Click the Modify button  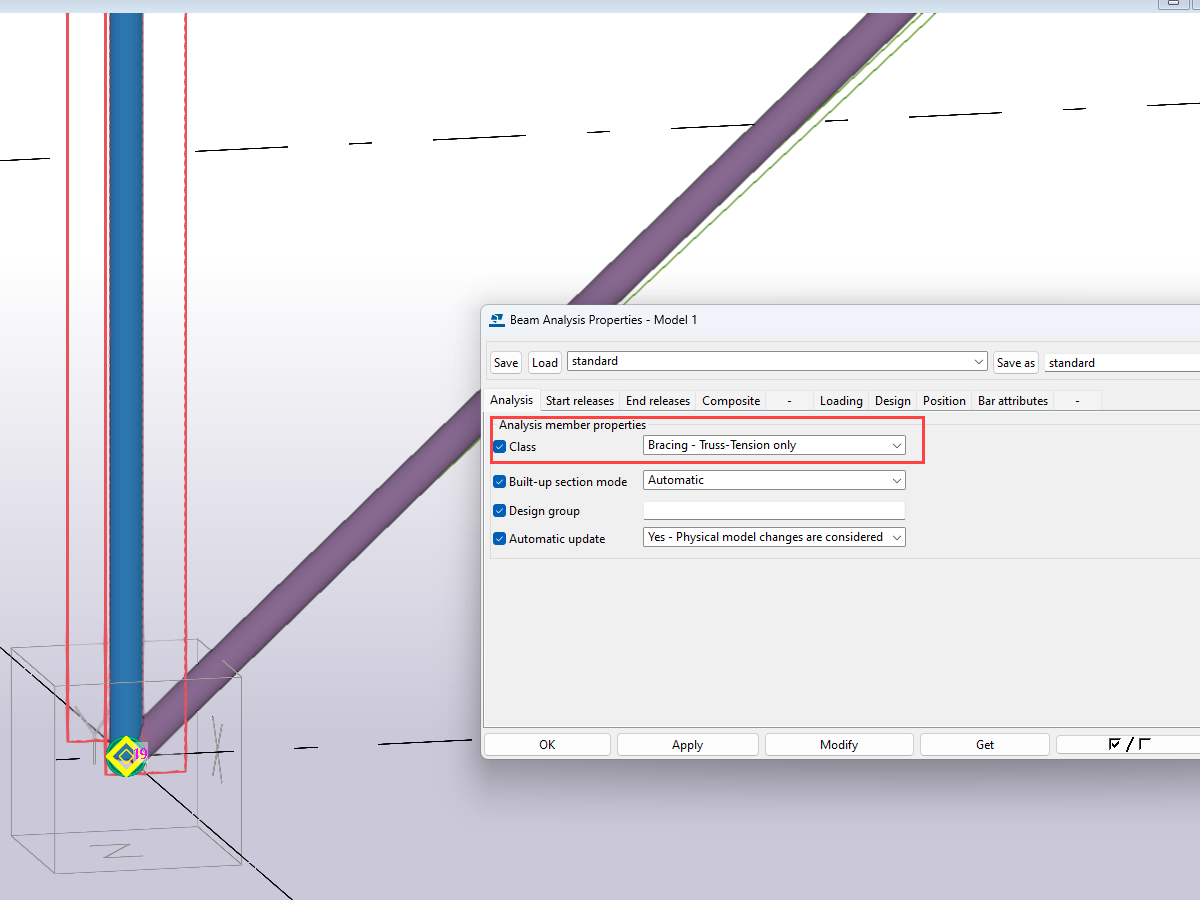pyautogui.click(x=838, y=744)
